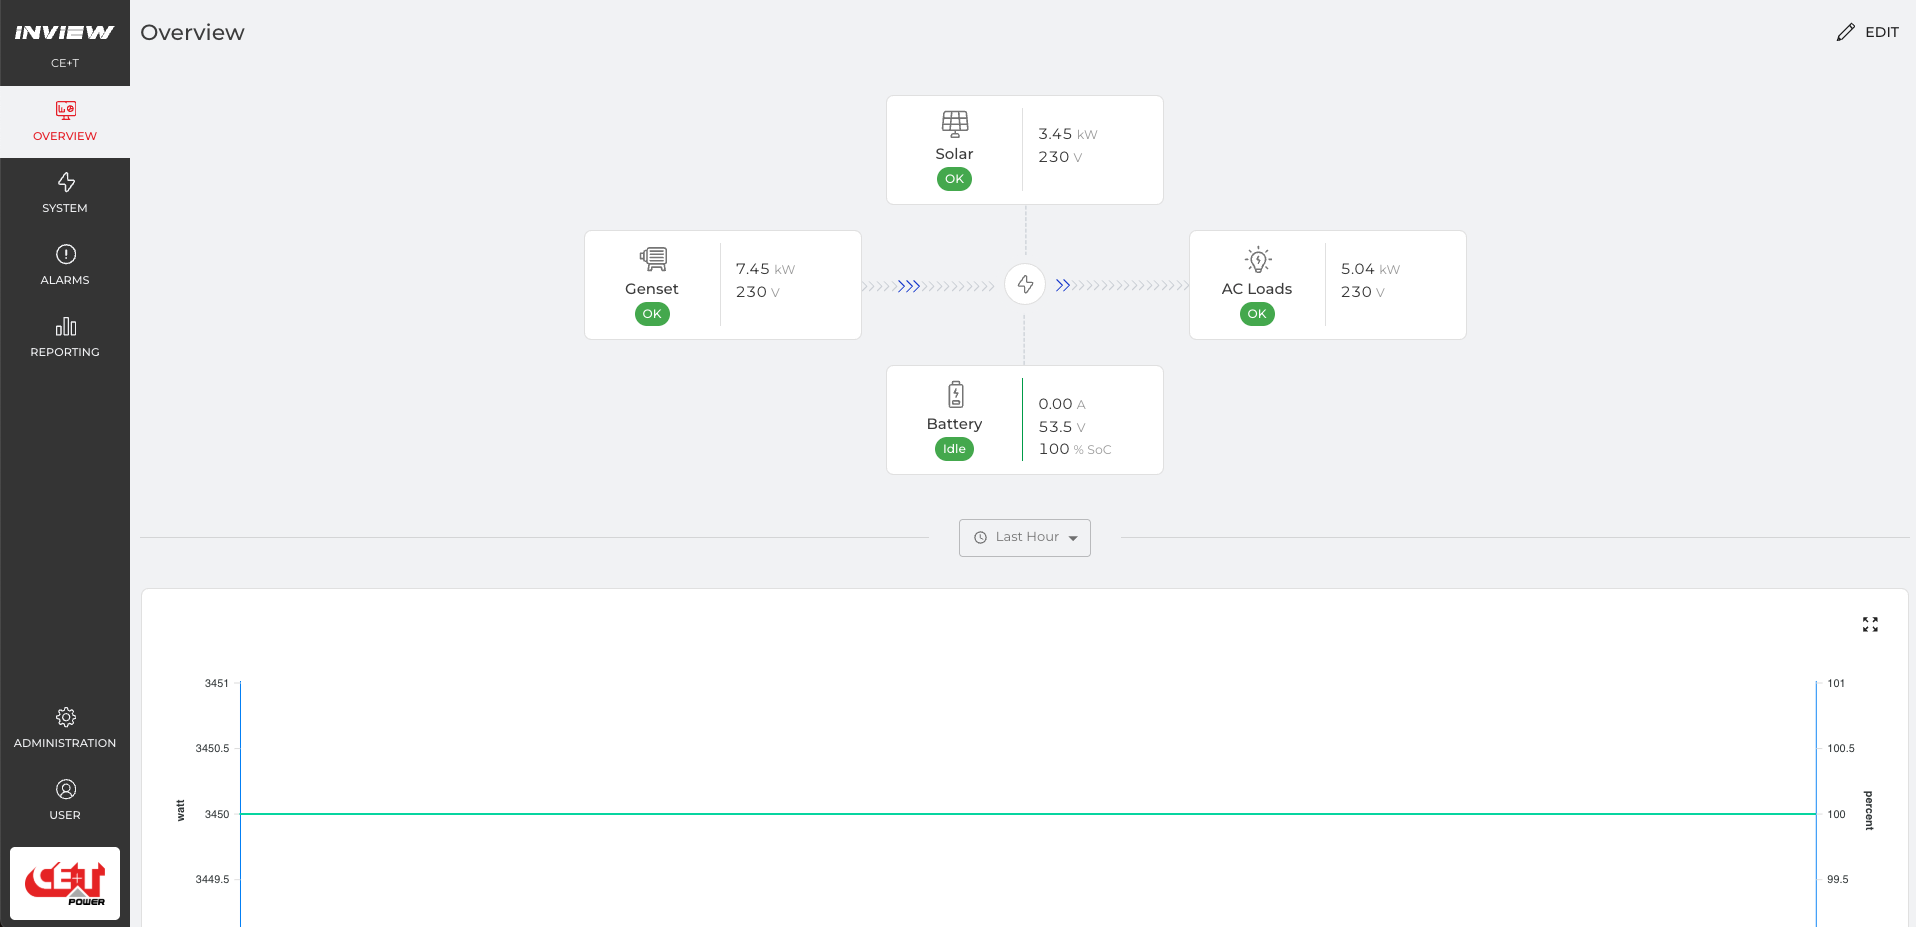Click the Genset generator icon
This screenshot has width=1916, height=927.
point(653,259)
